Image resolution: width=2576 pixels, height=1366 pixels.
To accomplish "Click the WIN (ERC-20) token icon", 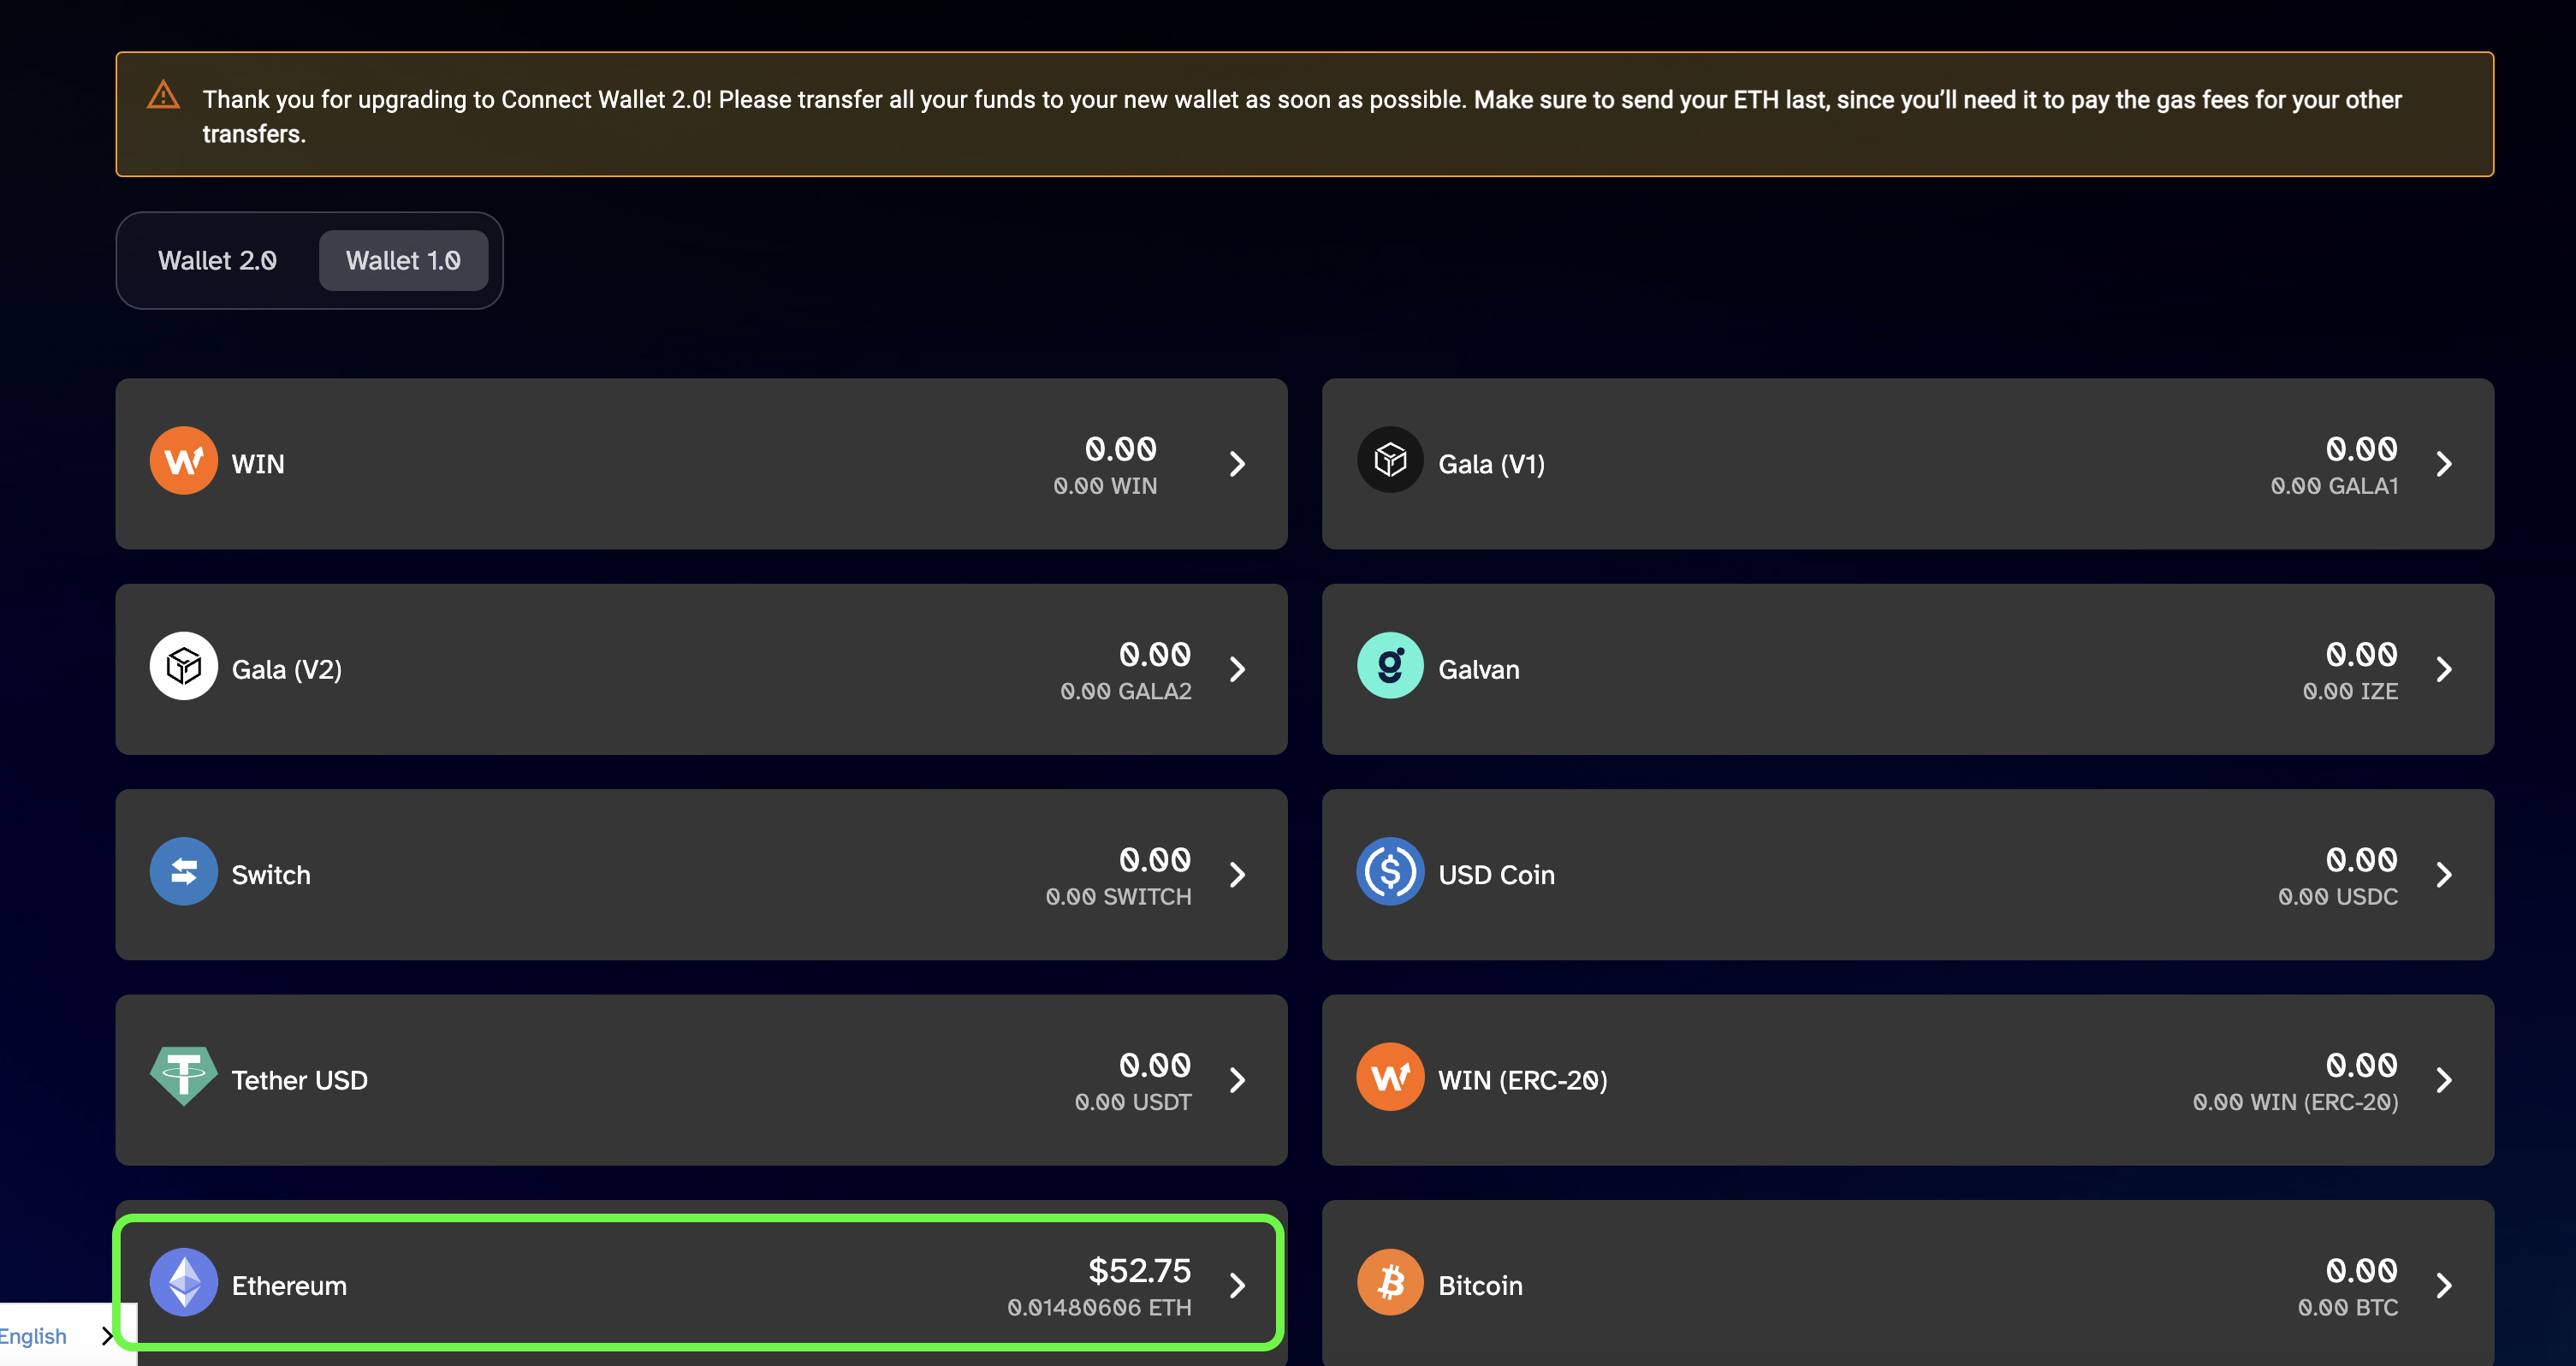I will tap(1390, 1078).
